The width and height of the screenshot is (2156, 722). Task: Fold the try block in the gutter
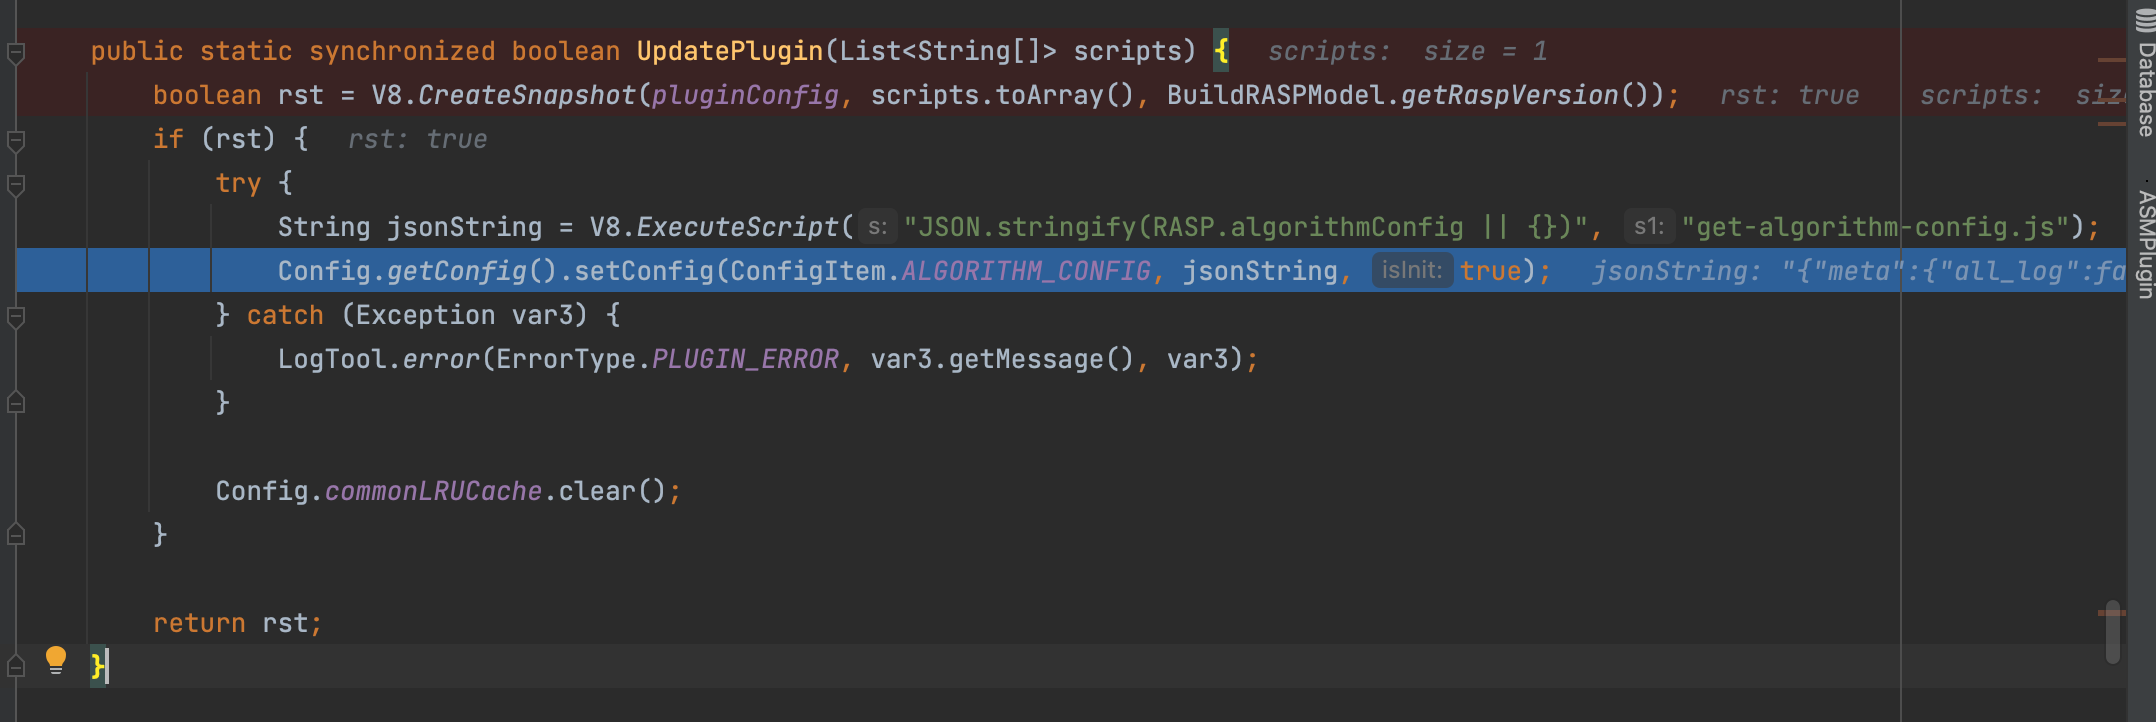click(16, 184)
